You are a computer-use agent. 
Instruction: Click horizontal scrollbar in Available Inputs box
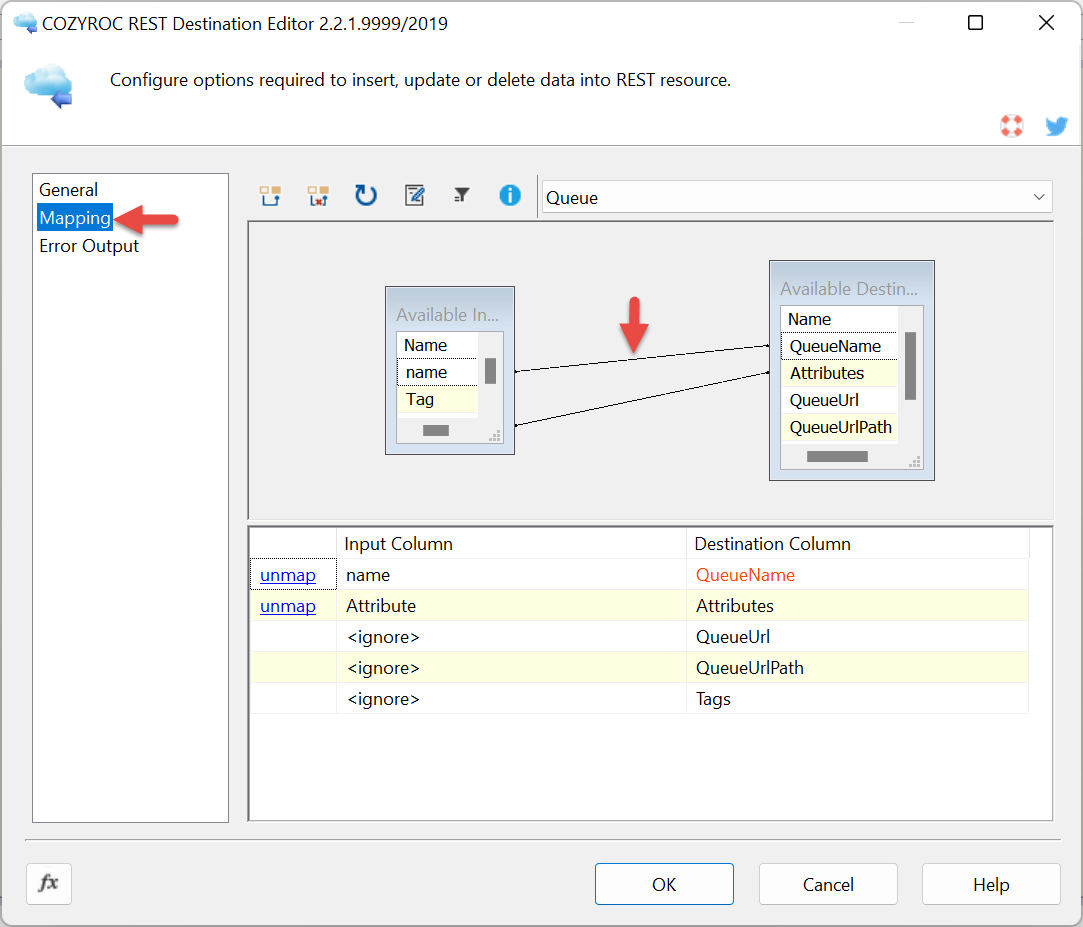pyautogui.click(x=436, y=431)
